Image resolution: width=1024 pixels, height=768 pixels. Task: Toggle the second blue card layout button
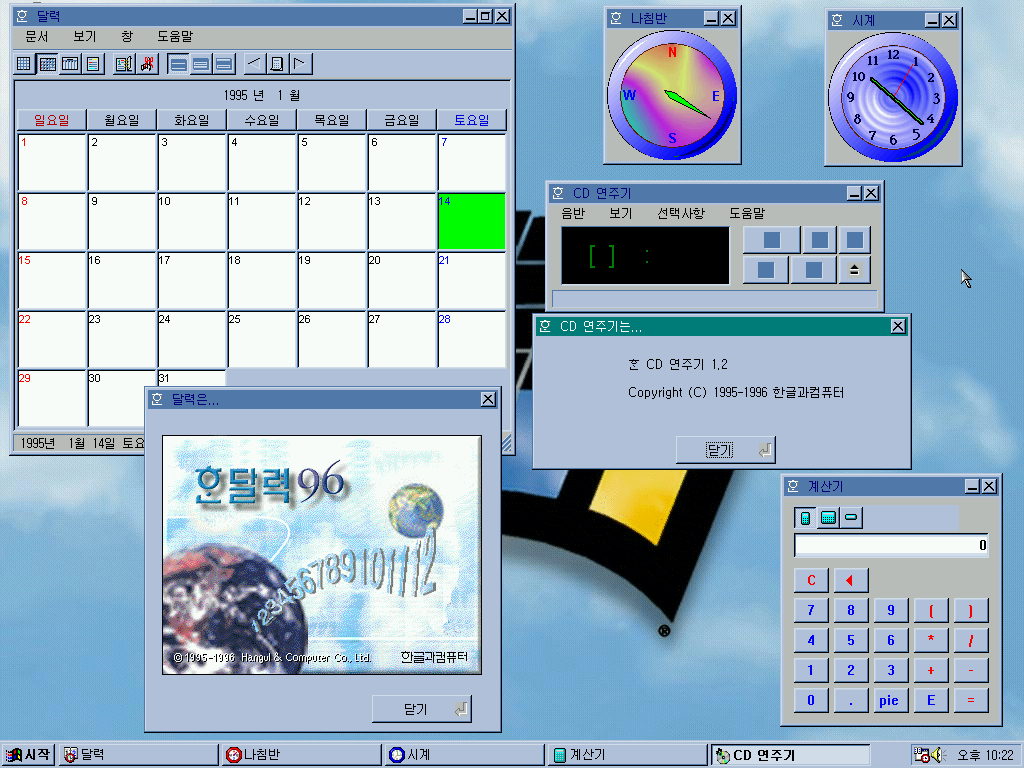point(201,63)
